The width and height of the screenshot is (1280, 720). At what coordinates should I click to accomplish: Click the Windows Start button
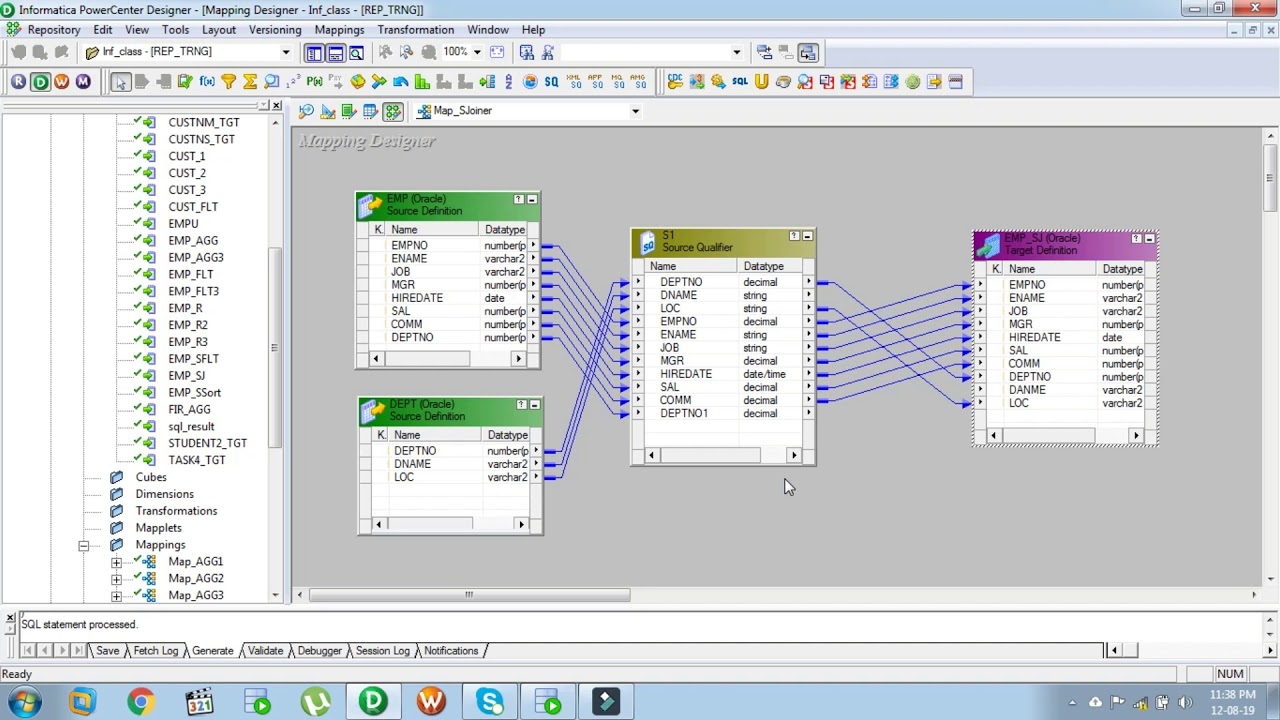coord(24,702)
